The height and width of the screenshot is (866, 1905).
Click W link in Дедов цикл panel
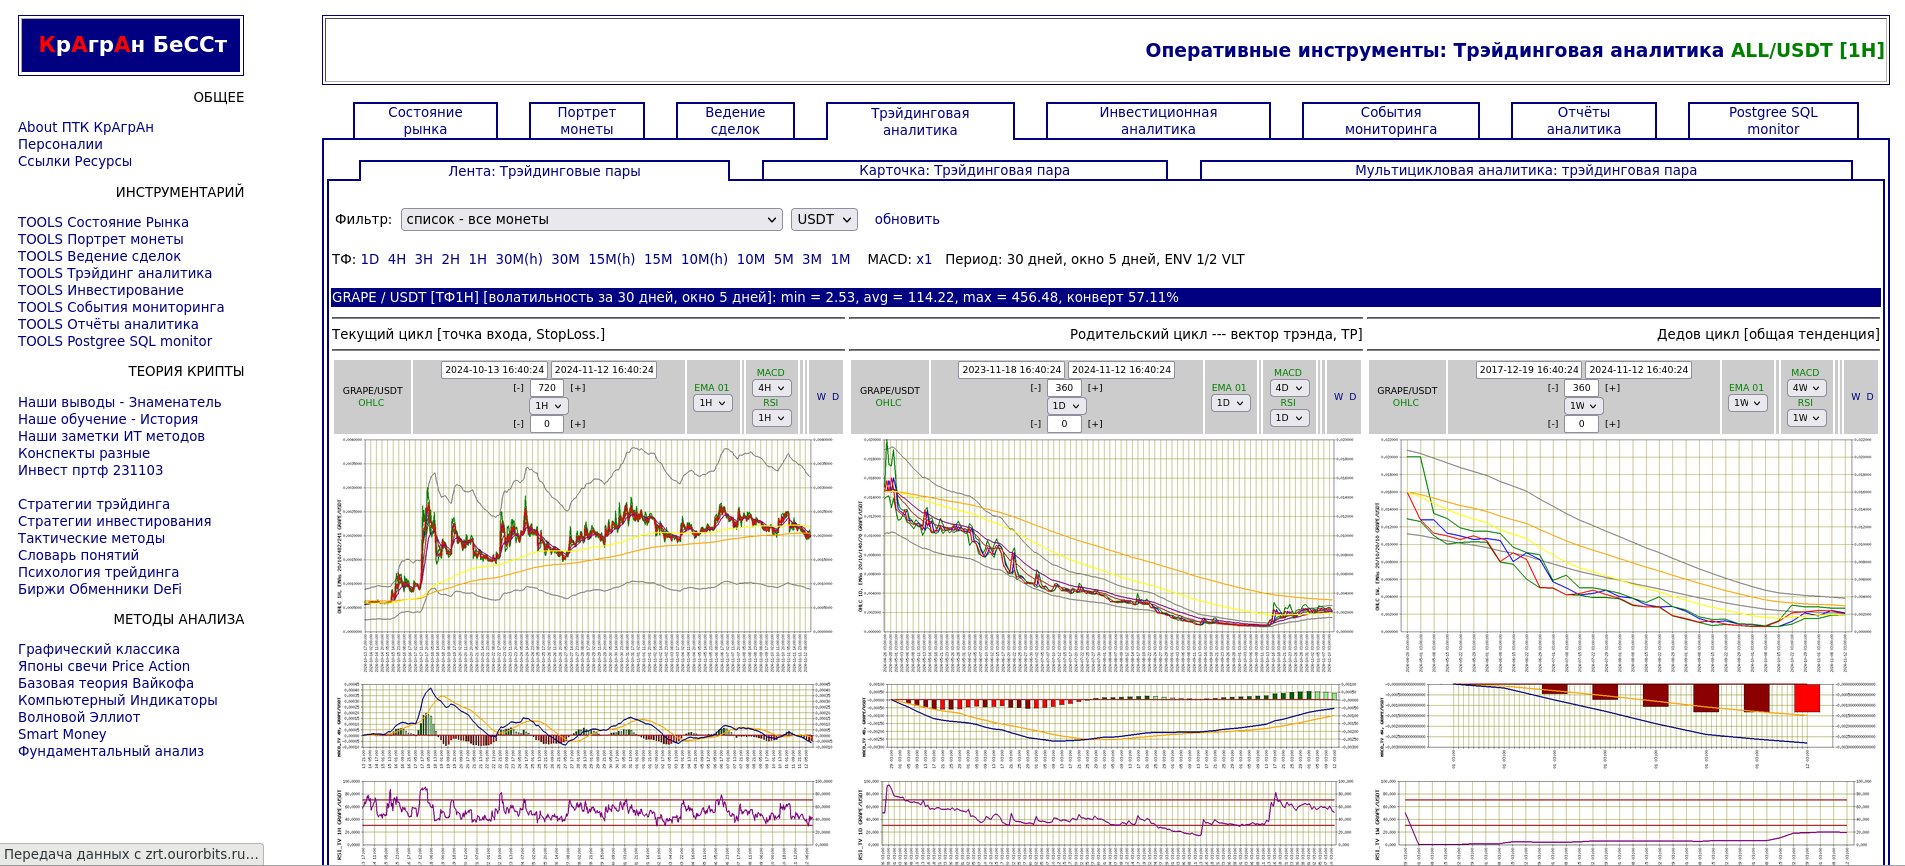coord(1855,397)
